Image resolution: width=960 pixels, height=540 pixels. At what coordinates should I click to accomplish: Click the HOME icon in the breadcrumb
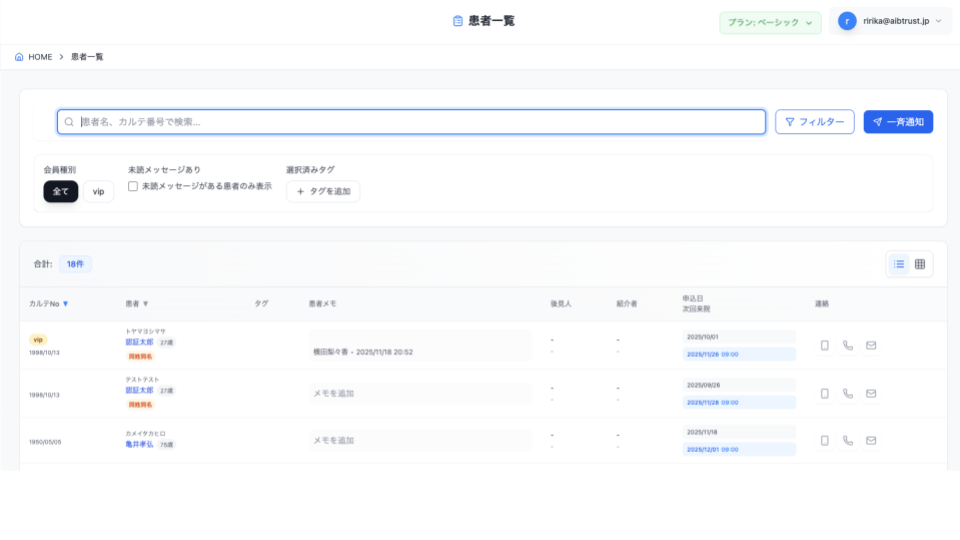coord(20,57)
